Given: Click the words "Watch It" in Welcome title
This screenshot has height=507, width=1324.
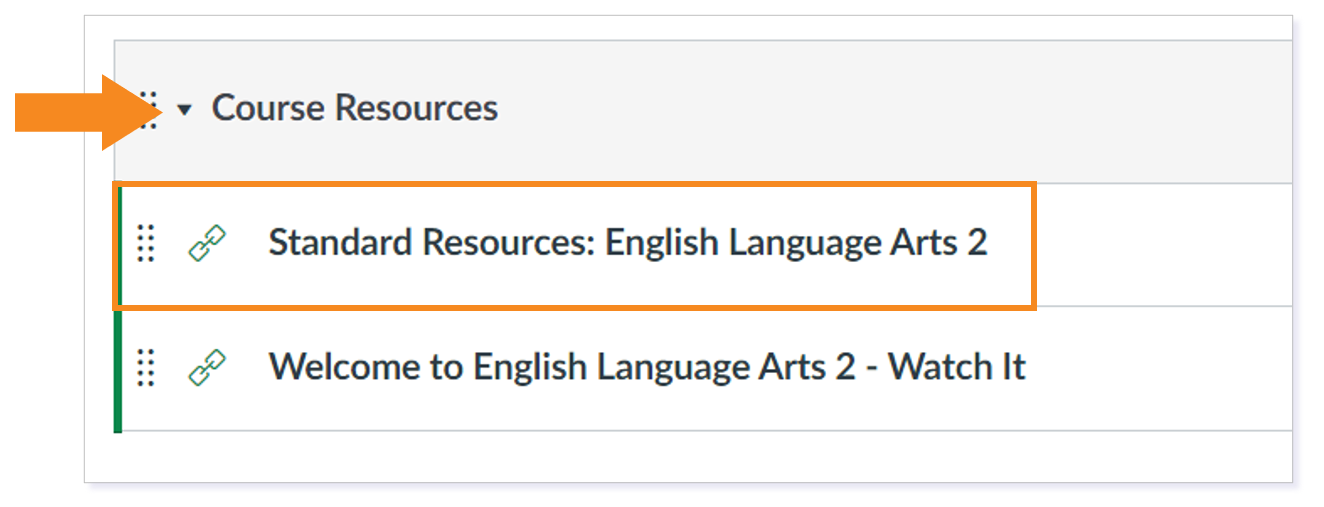Looking at the screenshot, I should tap(957, 367).
